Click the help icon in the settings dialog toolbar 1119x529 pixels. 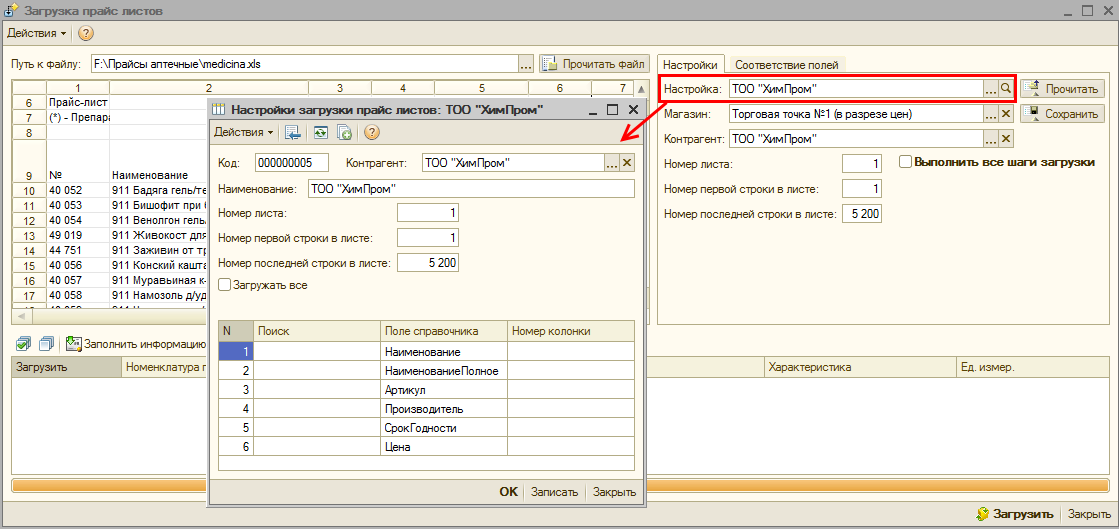tap(372, 132)
